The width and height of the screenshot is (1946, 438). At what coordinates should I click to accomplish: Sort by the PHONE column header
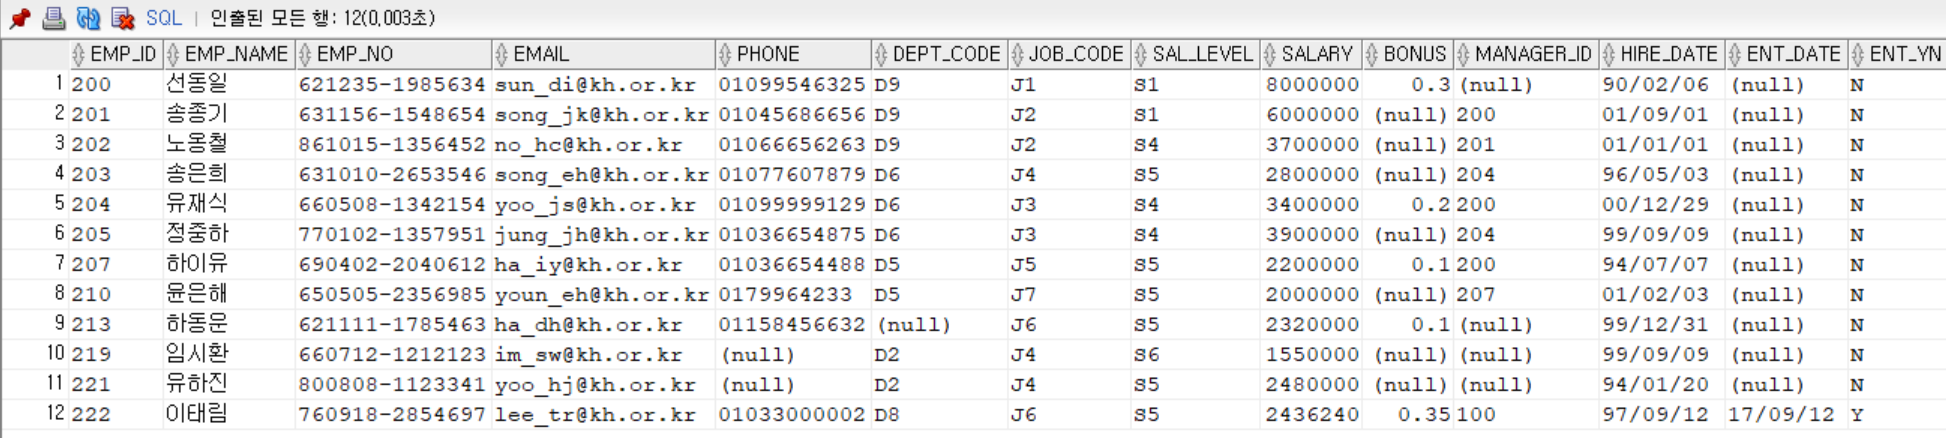pos(793,54)
